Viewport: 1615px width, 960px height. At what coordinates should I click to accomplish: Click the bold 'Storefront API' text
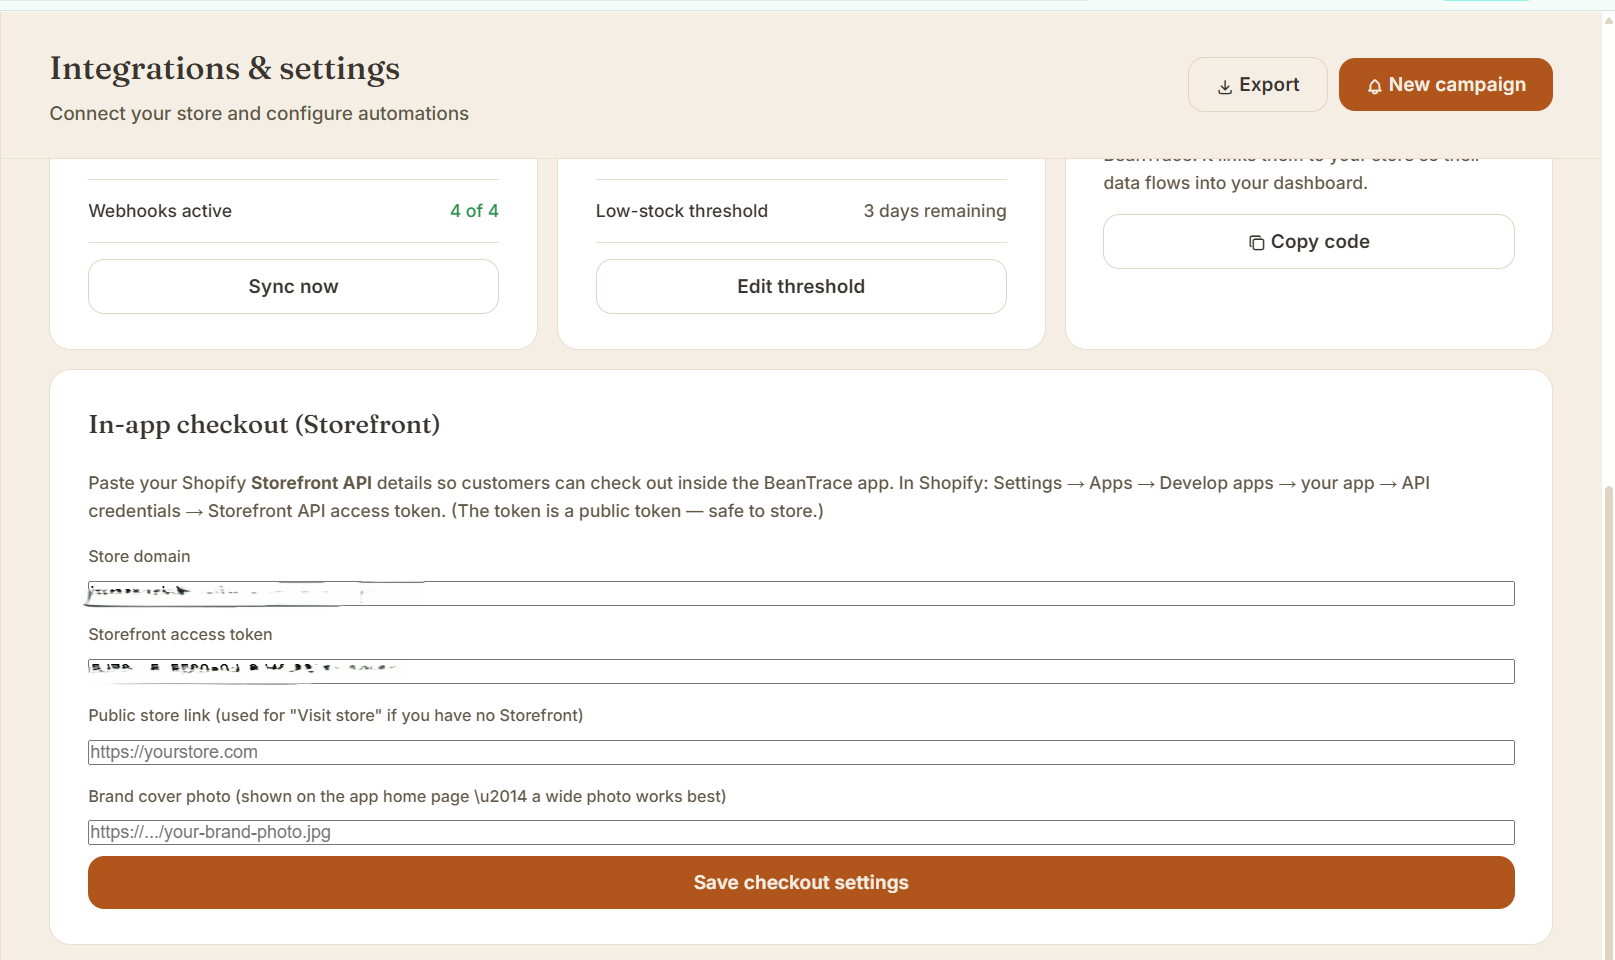pos(311,483)
